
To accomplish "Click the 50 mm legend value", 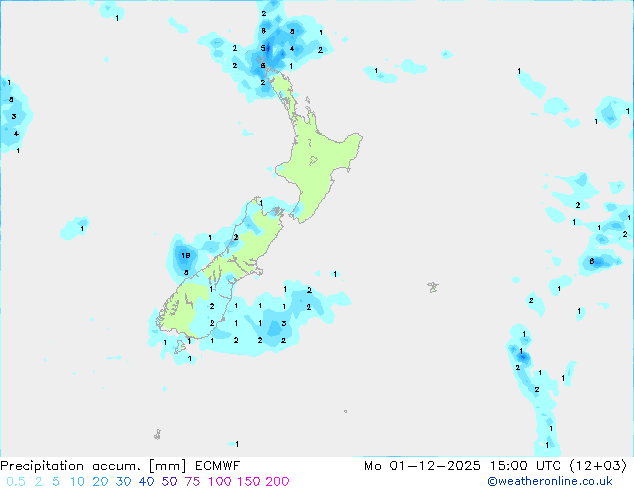I will [169, 482].
